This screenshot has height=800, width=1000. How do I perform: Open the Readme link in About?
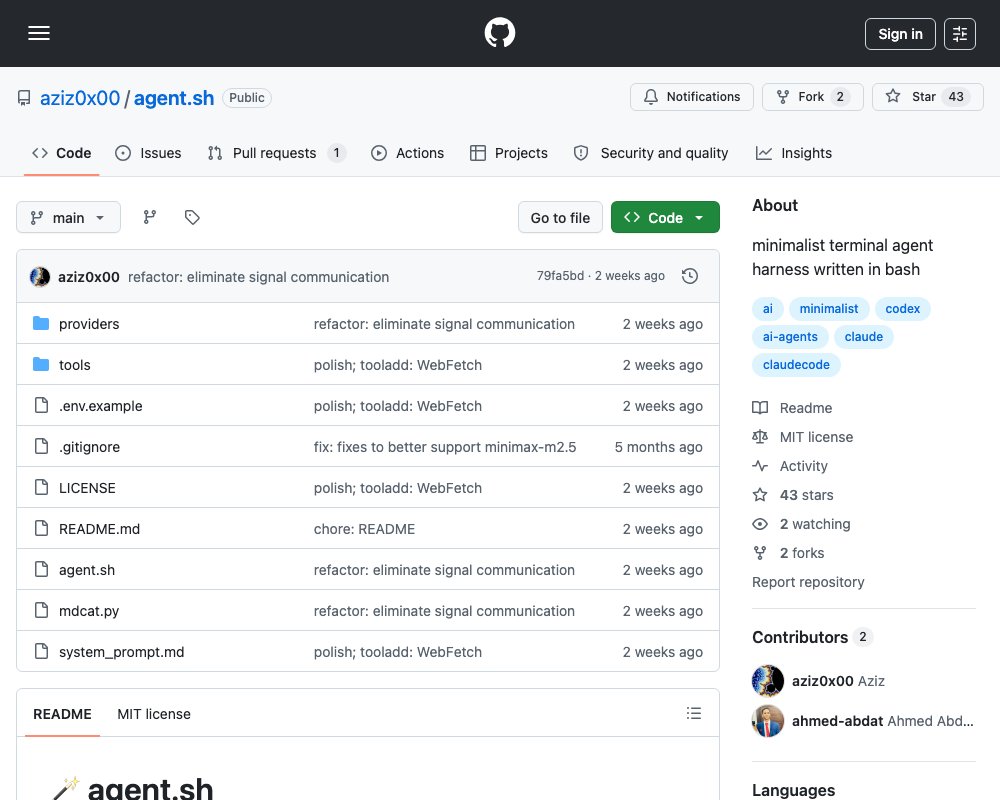coord(793,408)
